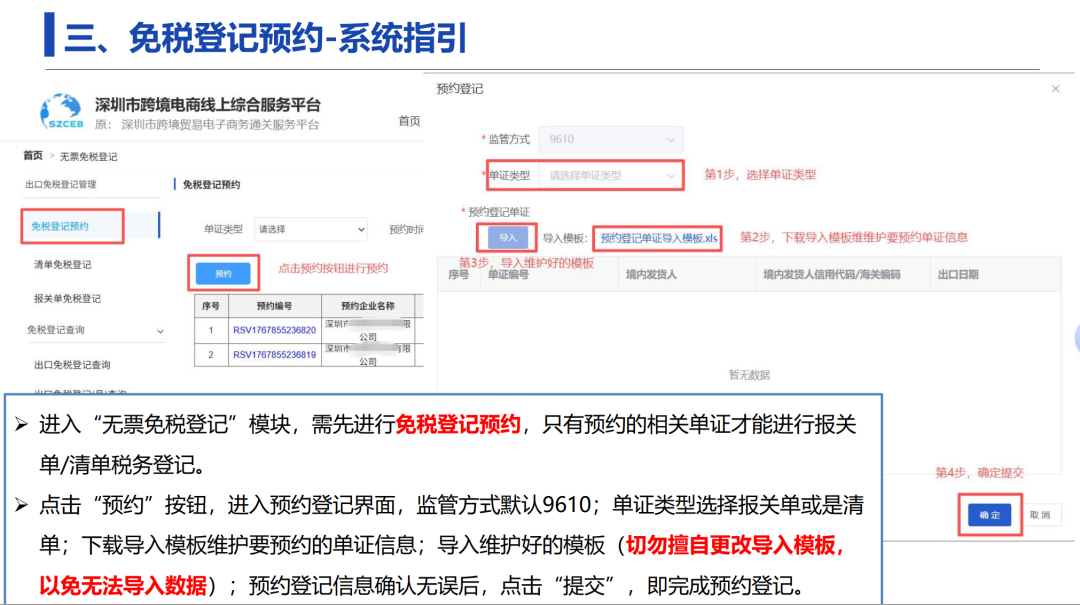Close the 预约登记 dialog with the X
1080x605 pixels.
click(x=1055, y=88)
